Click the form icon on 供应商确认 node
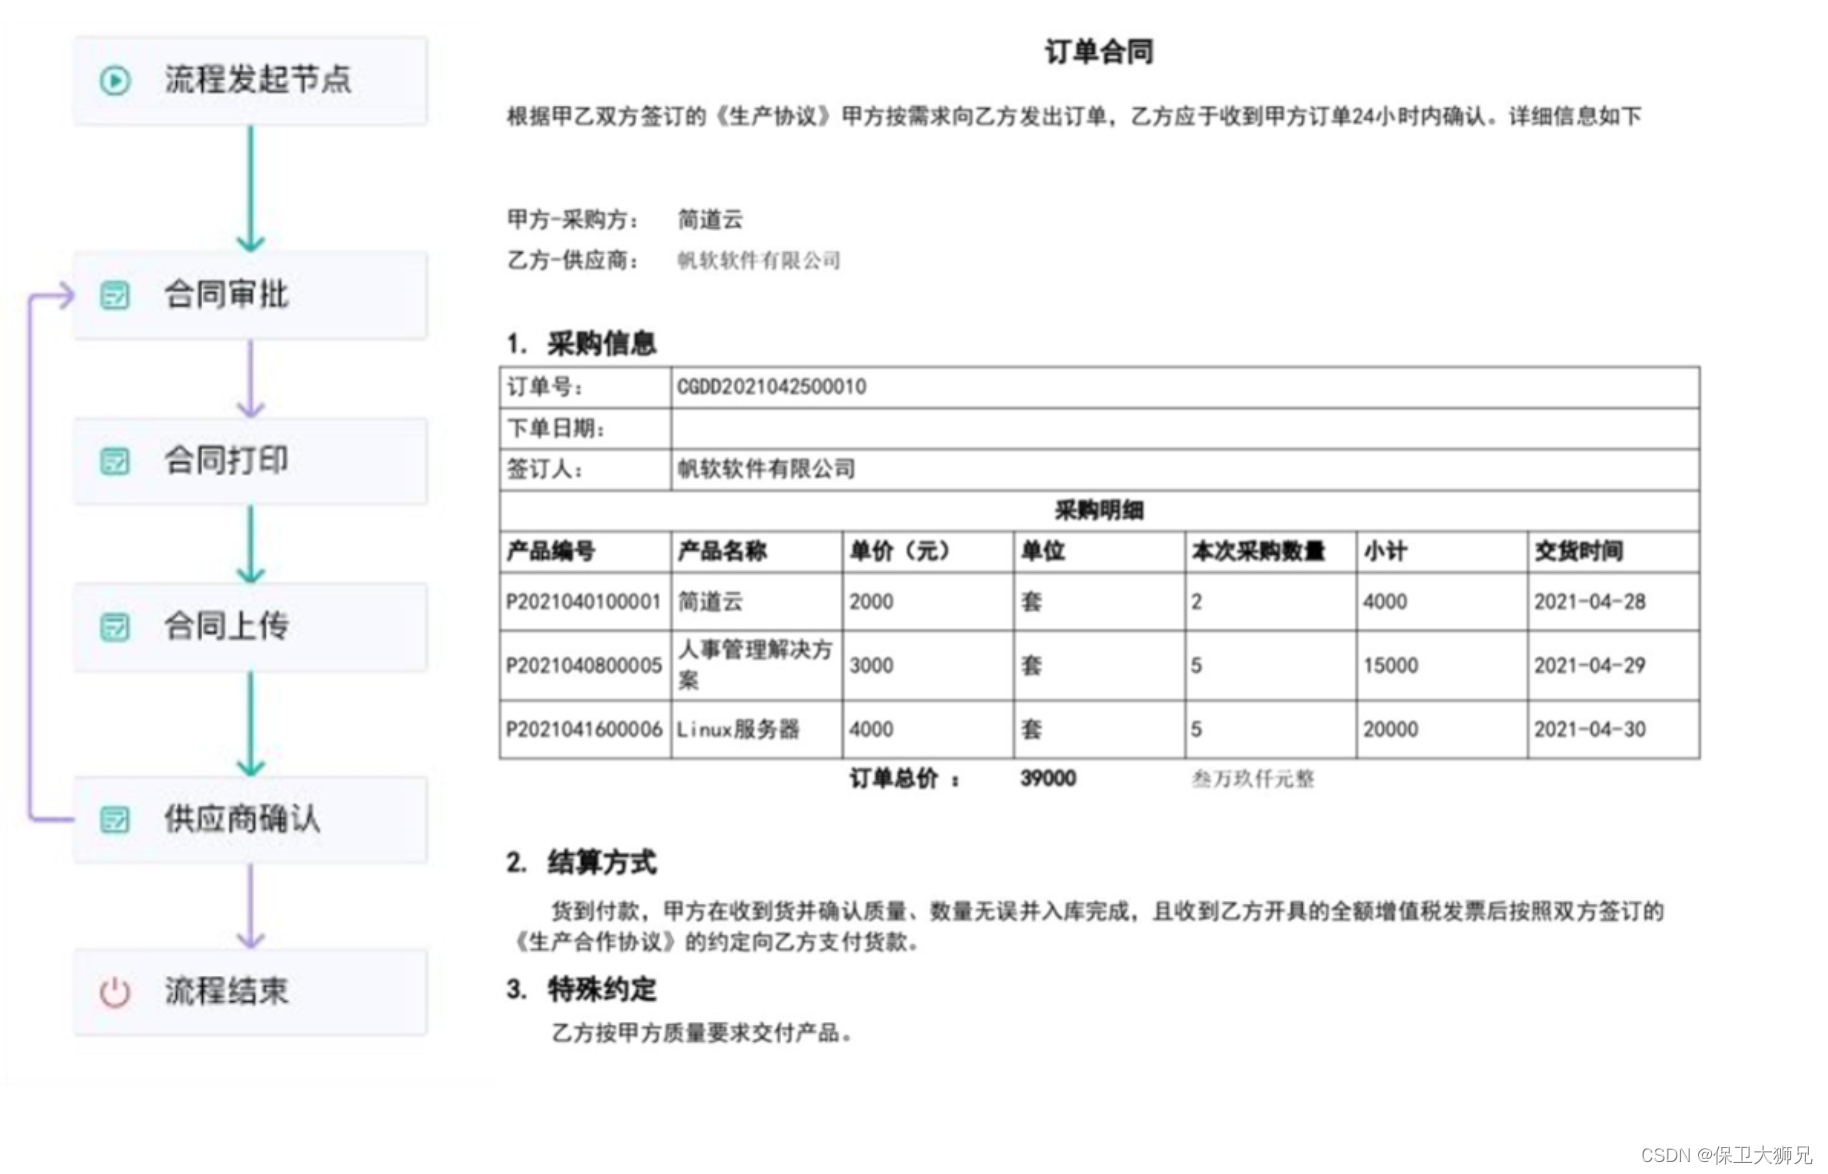The height and width of the screenshot is (1174, 1828). tap(115, 820)
